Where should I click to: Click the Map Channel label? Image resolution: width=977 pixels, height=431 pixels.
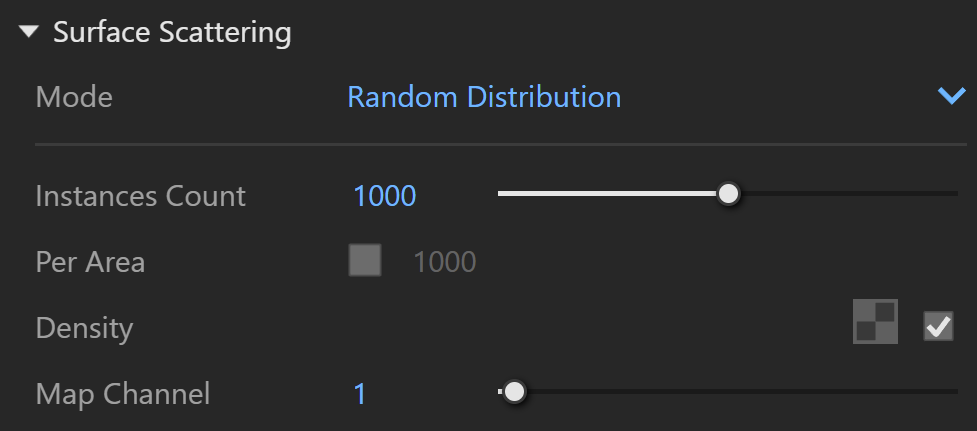point(123,394)
